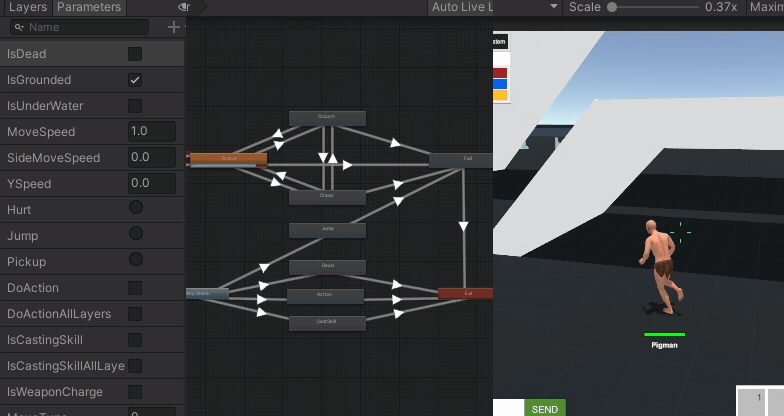Select the orange Stand default state node

click(x=228, y=160)
